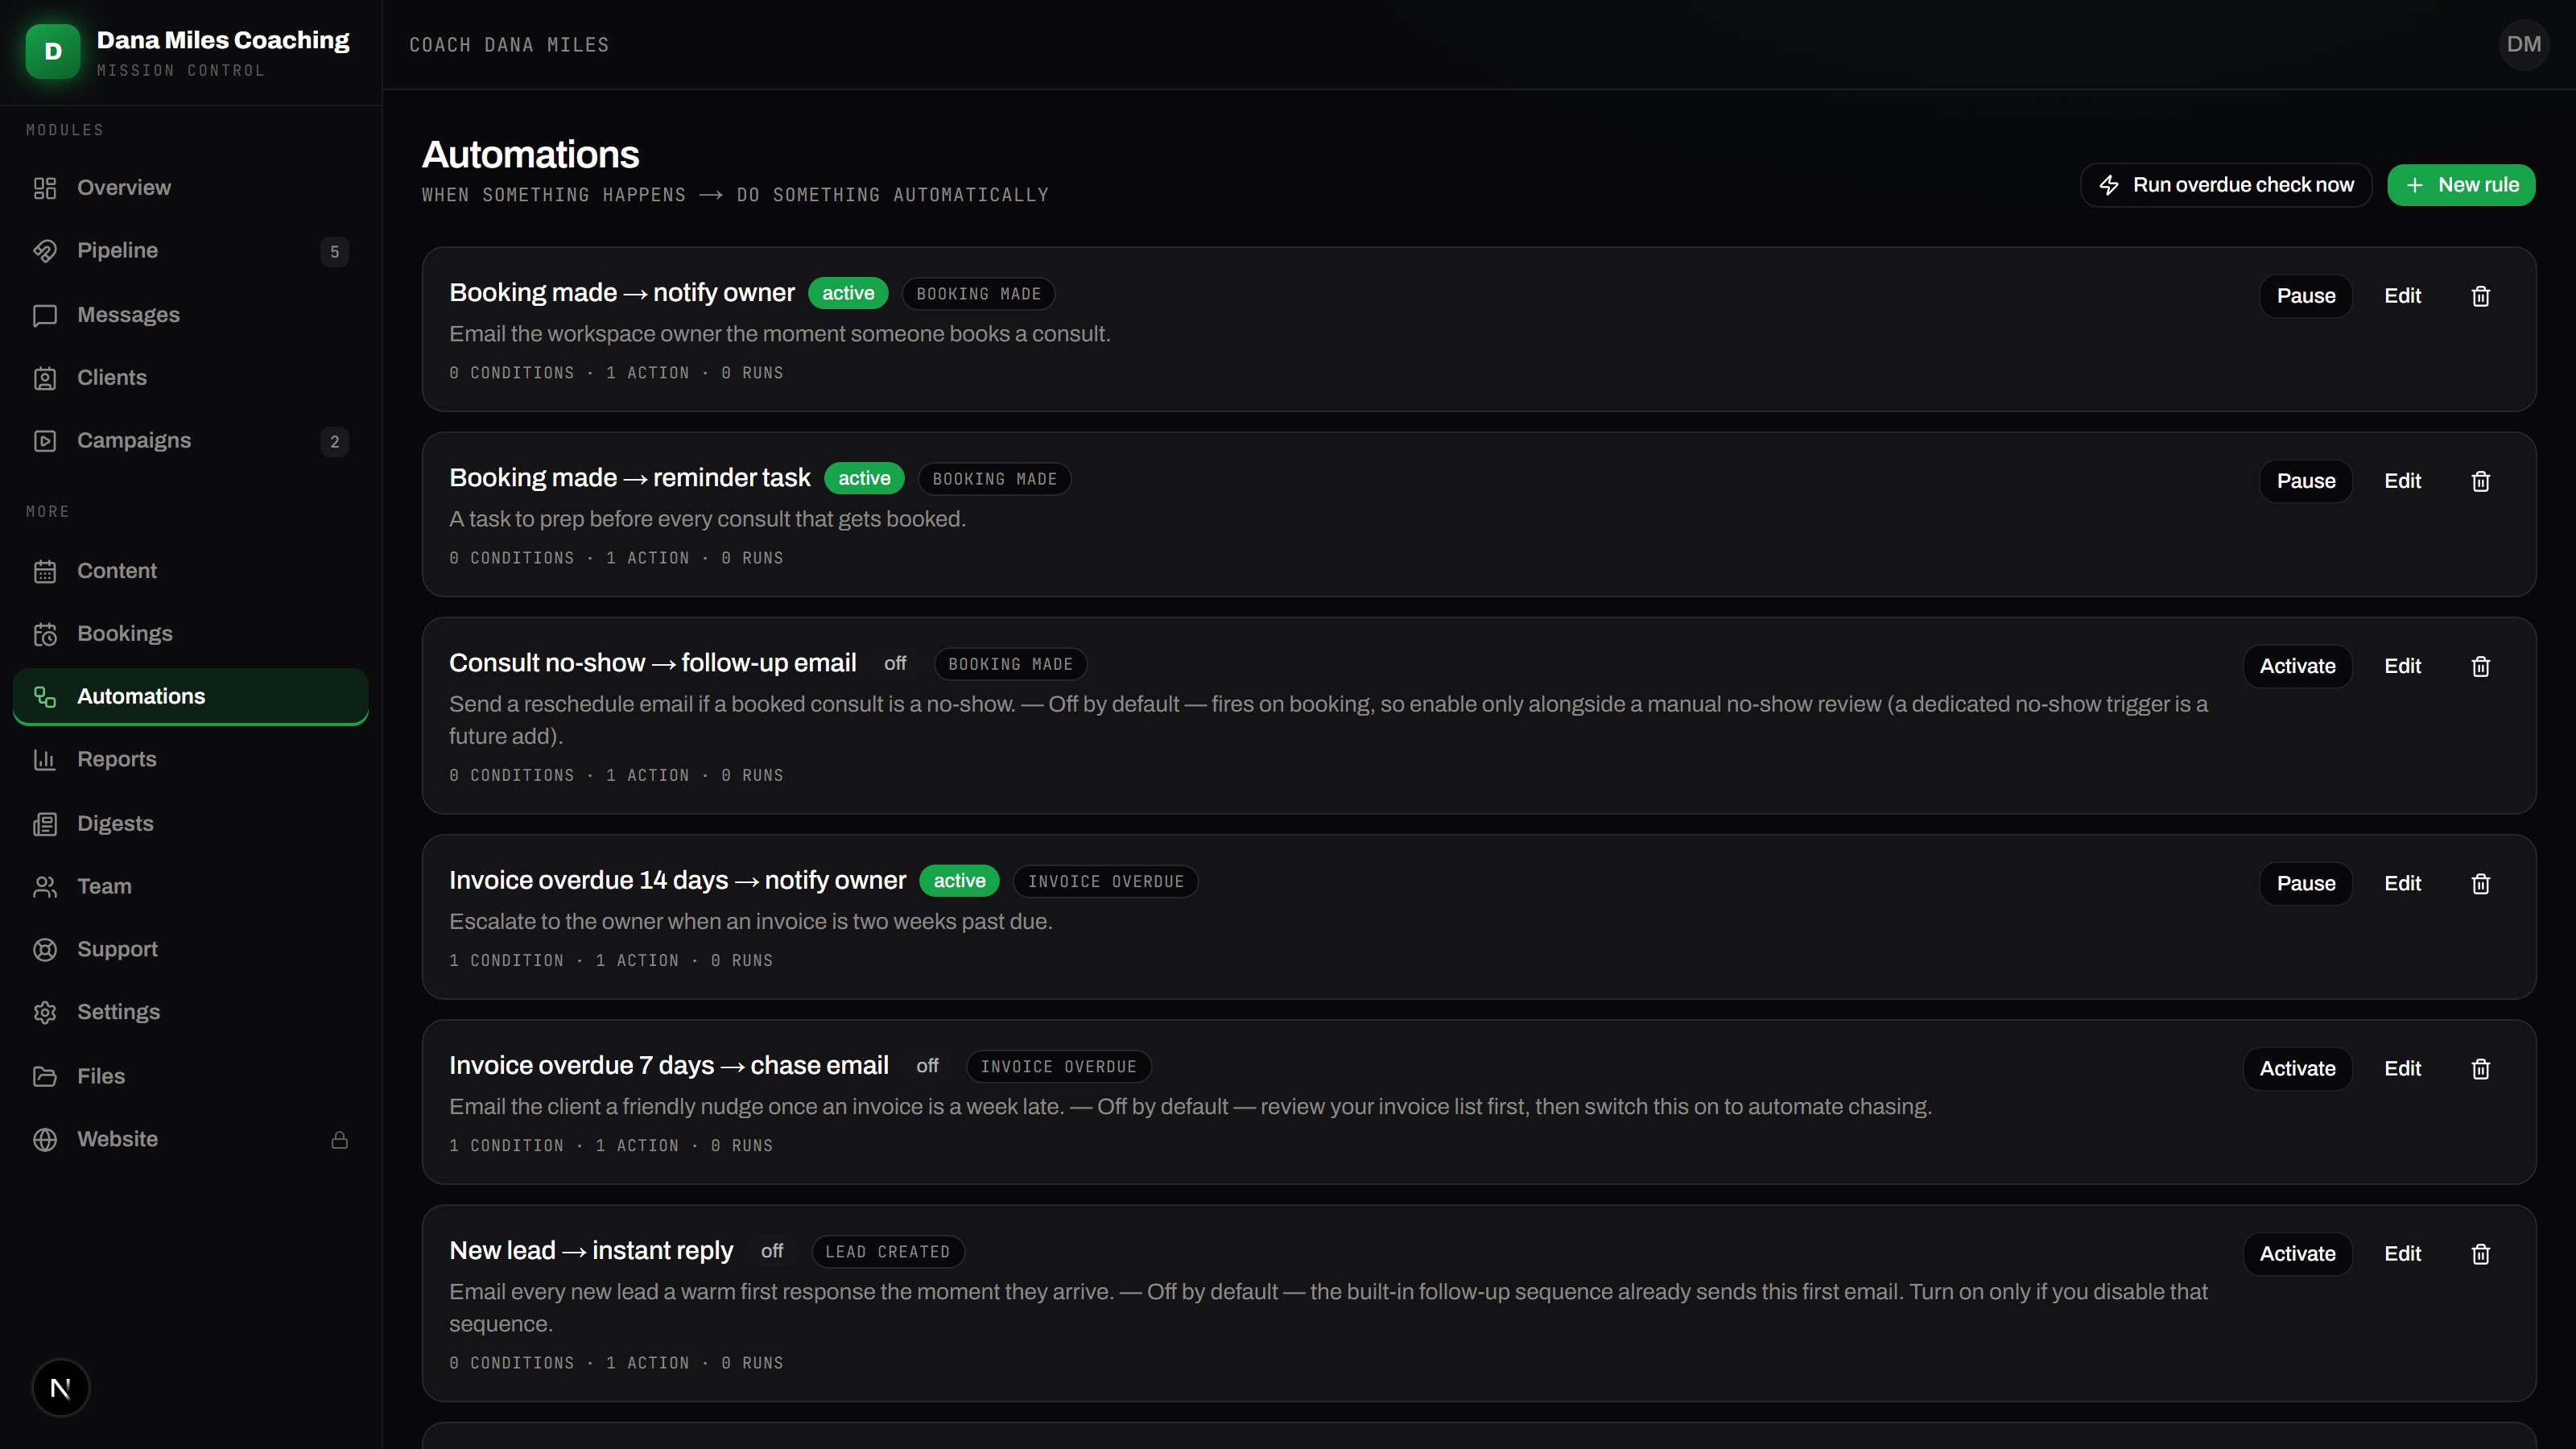
Task: Delete the Booking made notify owner rule
Action: point(2480,296)
